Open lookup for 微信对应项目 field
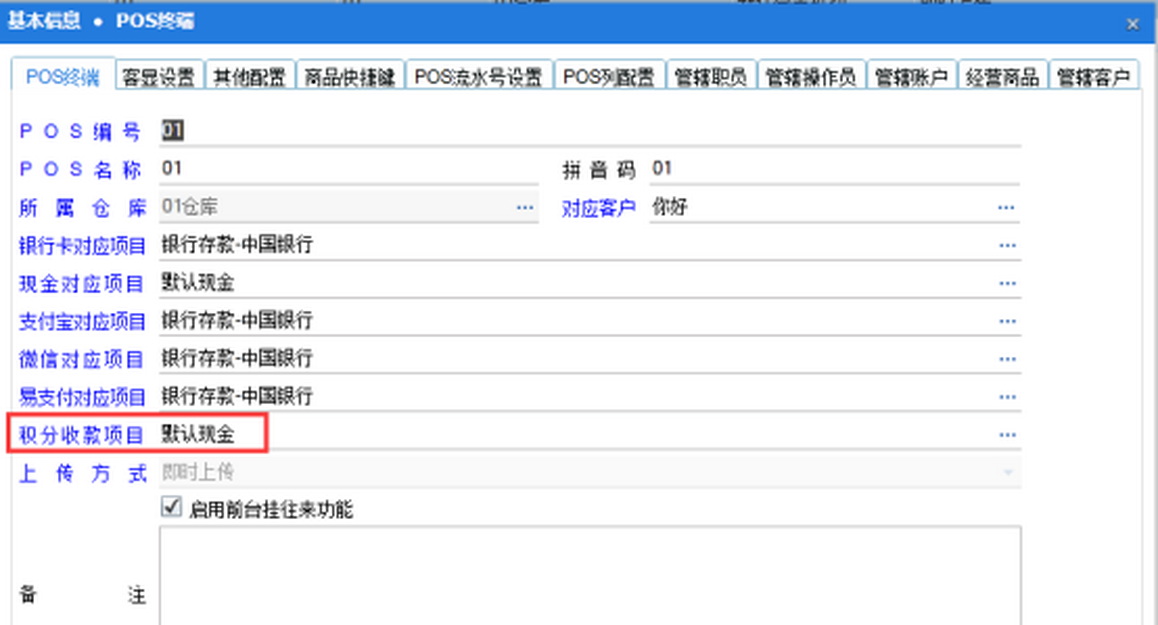This screenshot has height=625, width=1158. coord(1006,359)
